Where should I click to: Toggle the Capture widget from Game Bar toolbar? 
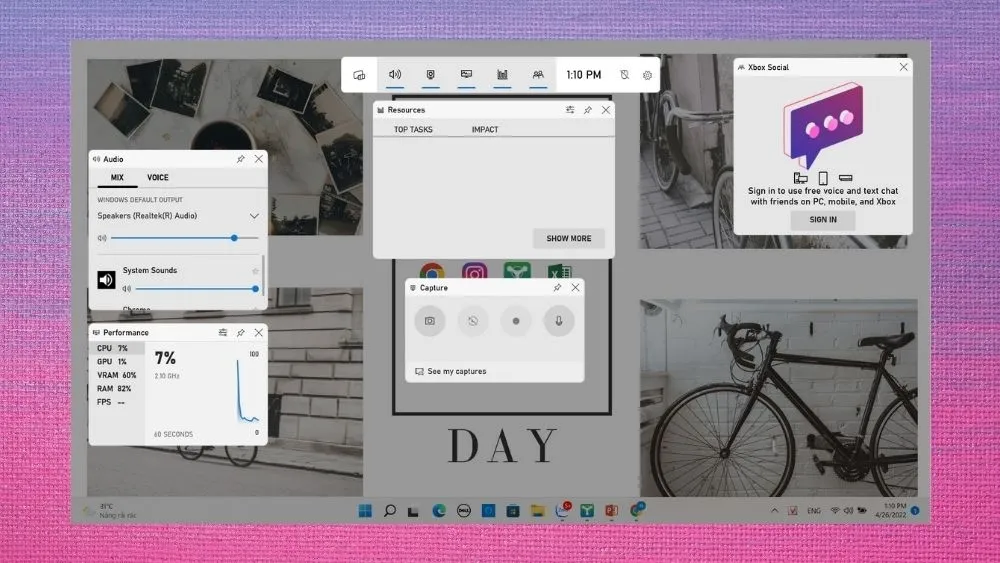click(430, 75)
